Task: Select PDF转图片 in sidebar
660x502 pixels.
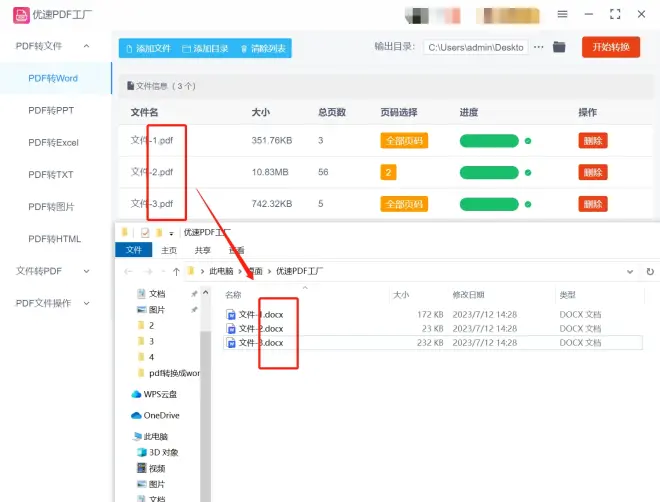Action: (x=51, y=207)
